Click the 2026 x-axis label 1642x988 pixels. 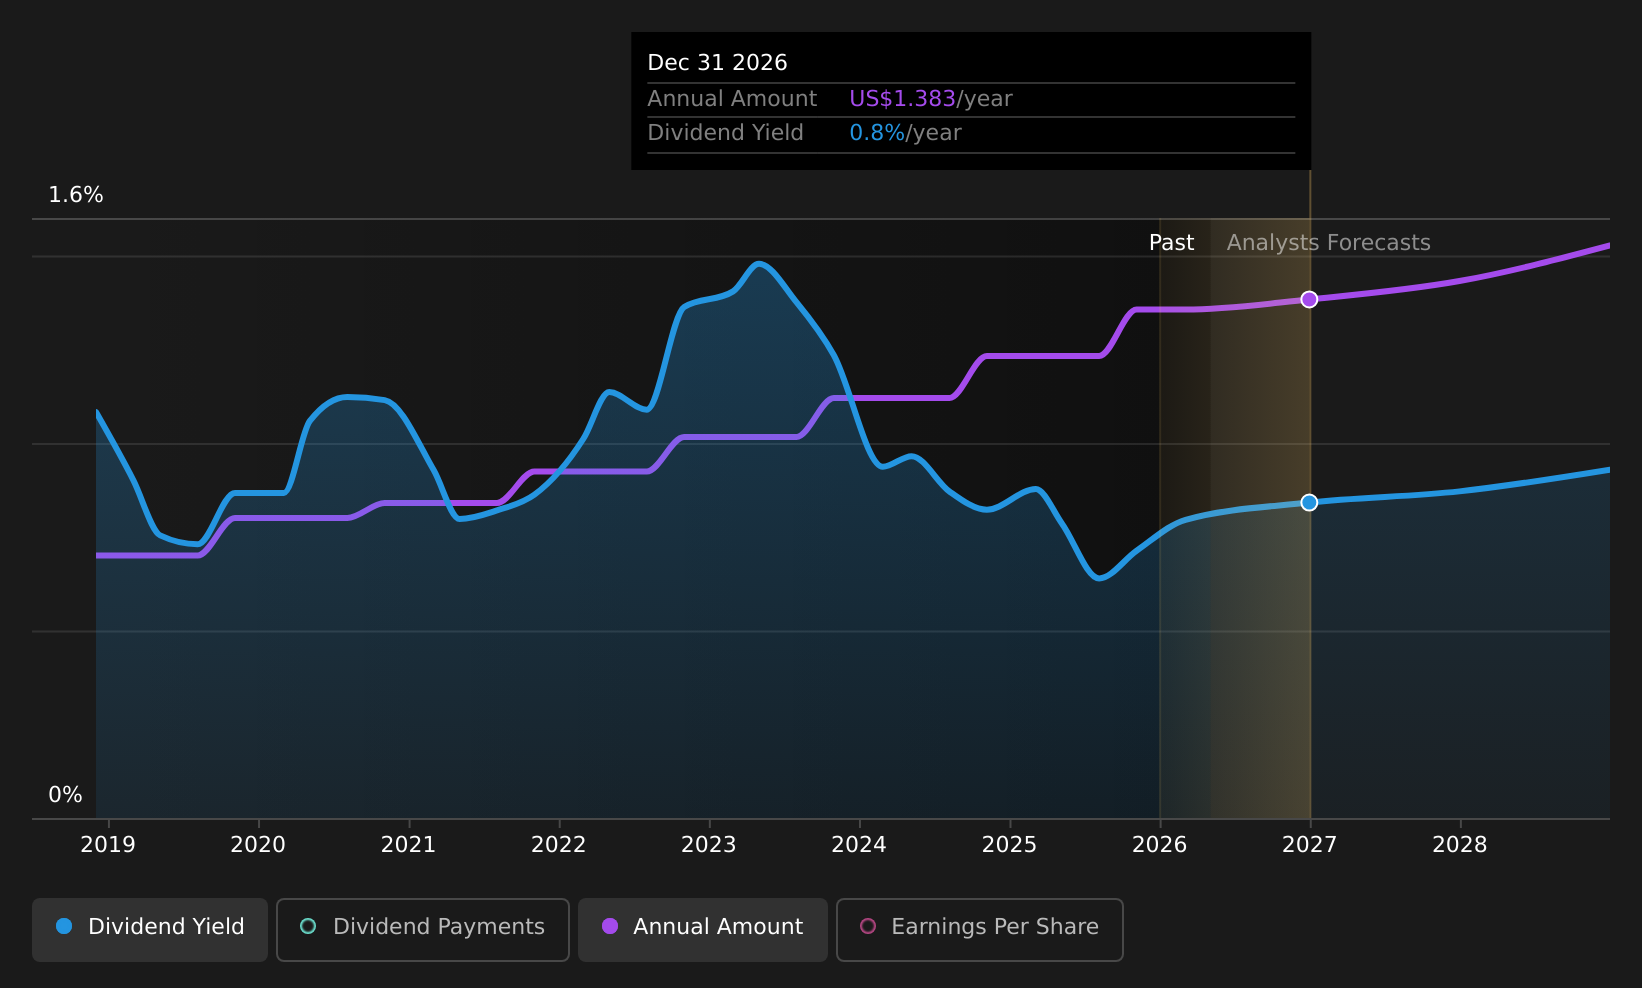(x=1159, y=845)
